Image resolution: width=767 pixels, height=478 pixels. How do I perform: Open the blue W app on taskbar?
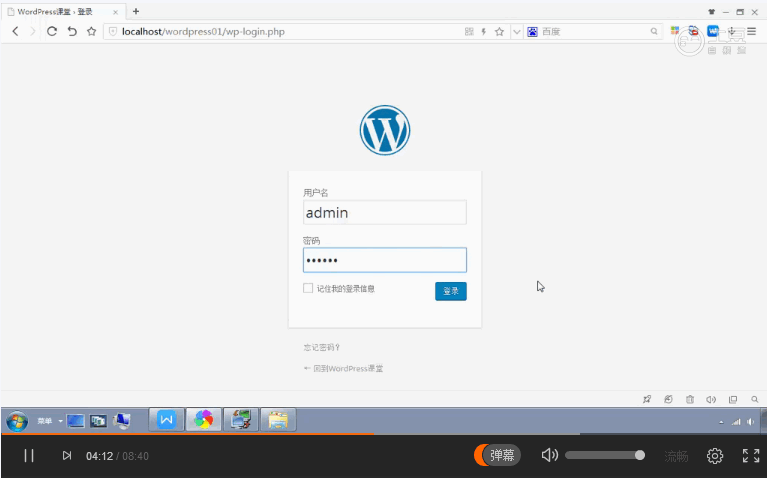click(166, 420)
